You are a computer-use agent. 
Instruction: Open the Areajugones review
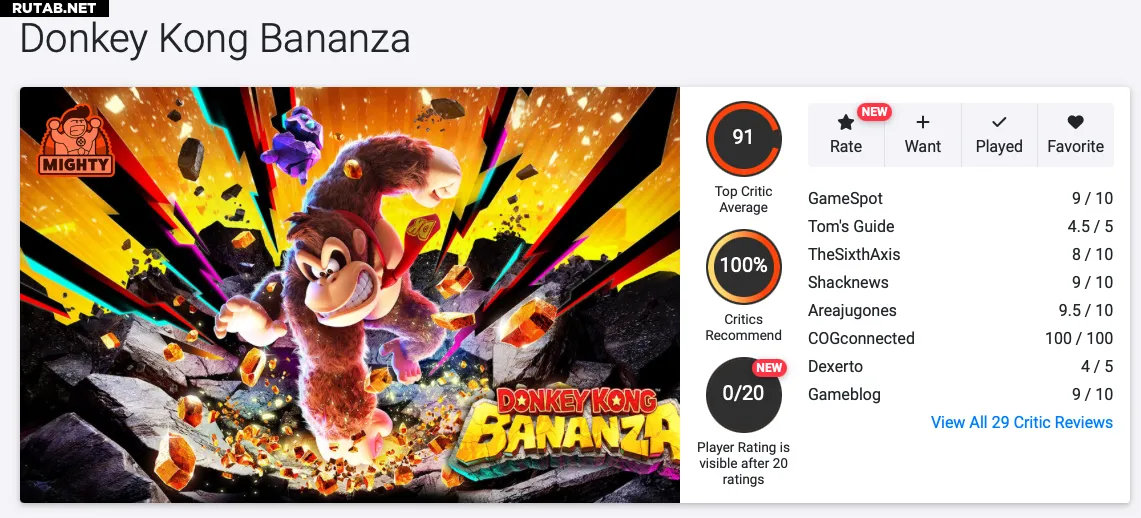[x=961, y=311]
